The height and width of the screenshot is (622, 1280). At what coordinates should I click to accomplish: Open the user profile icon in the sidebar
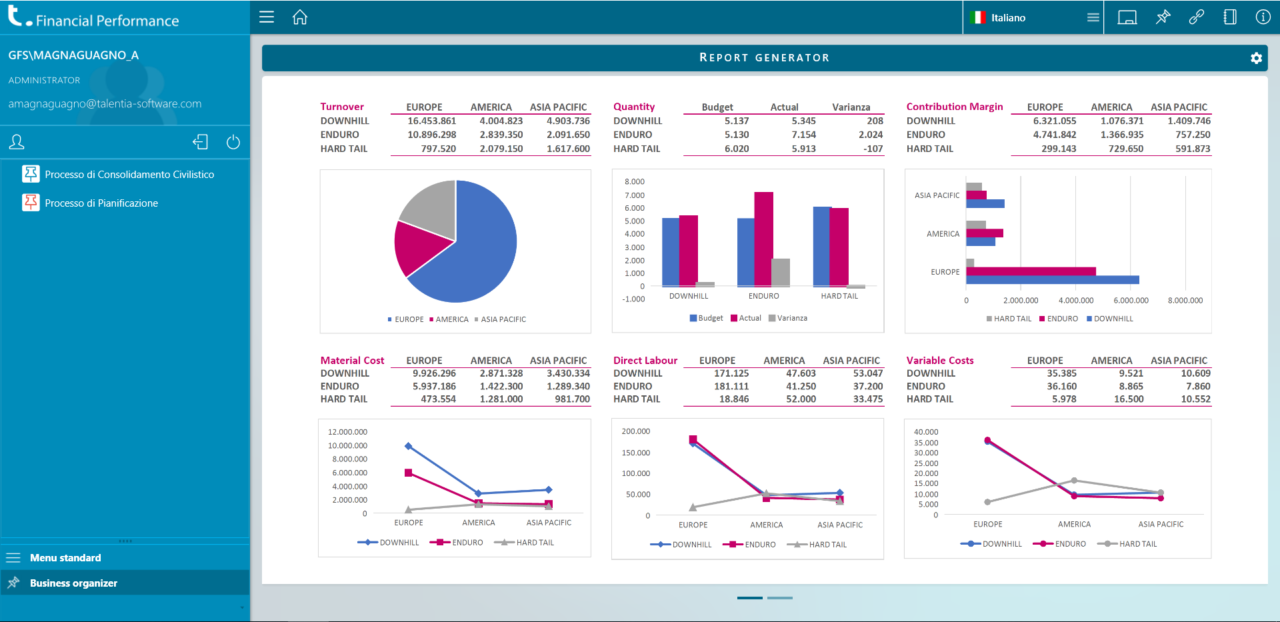[x=16, y=142]
